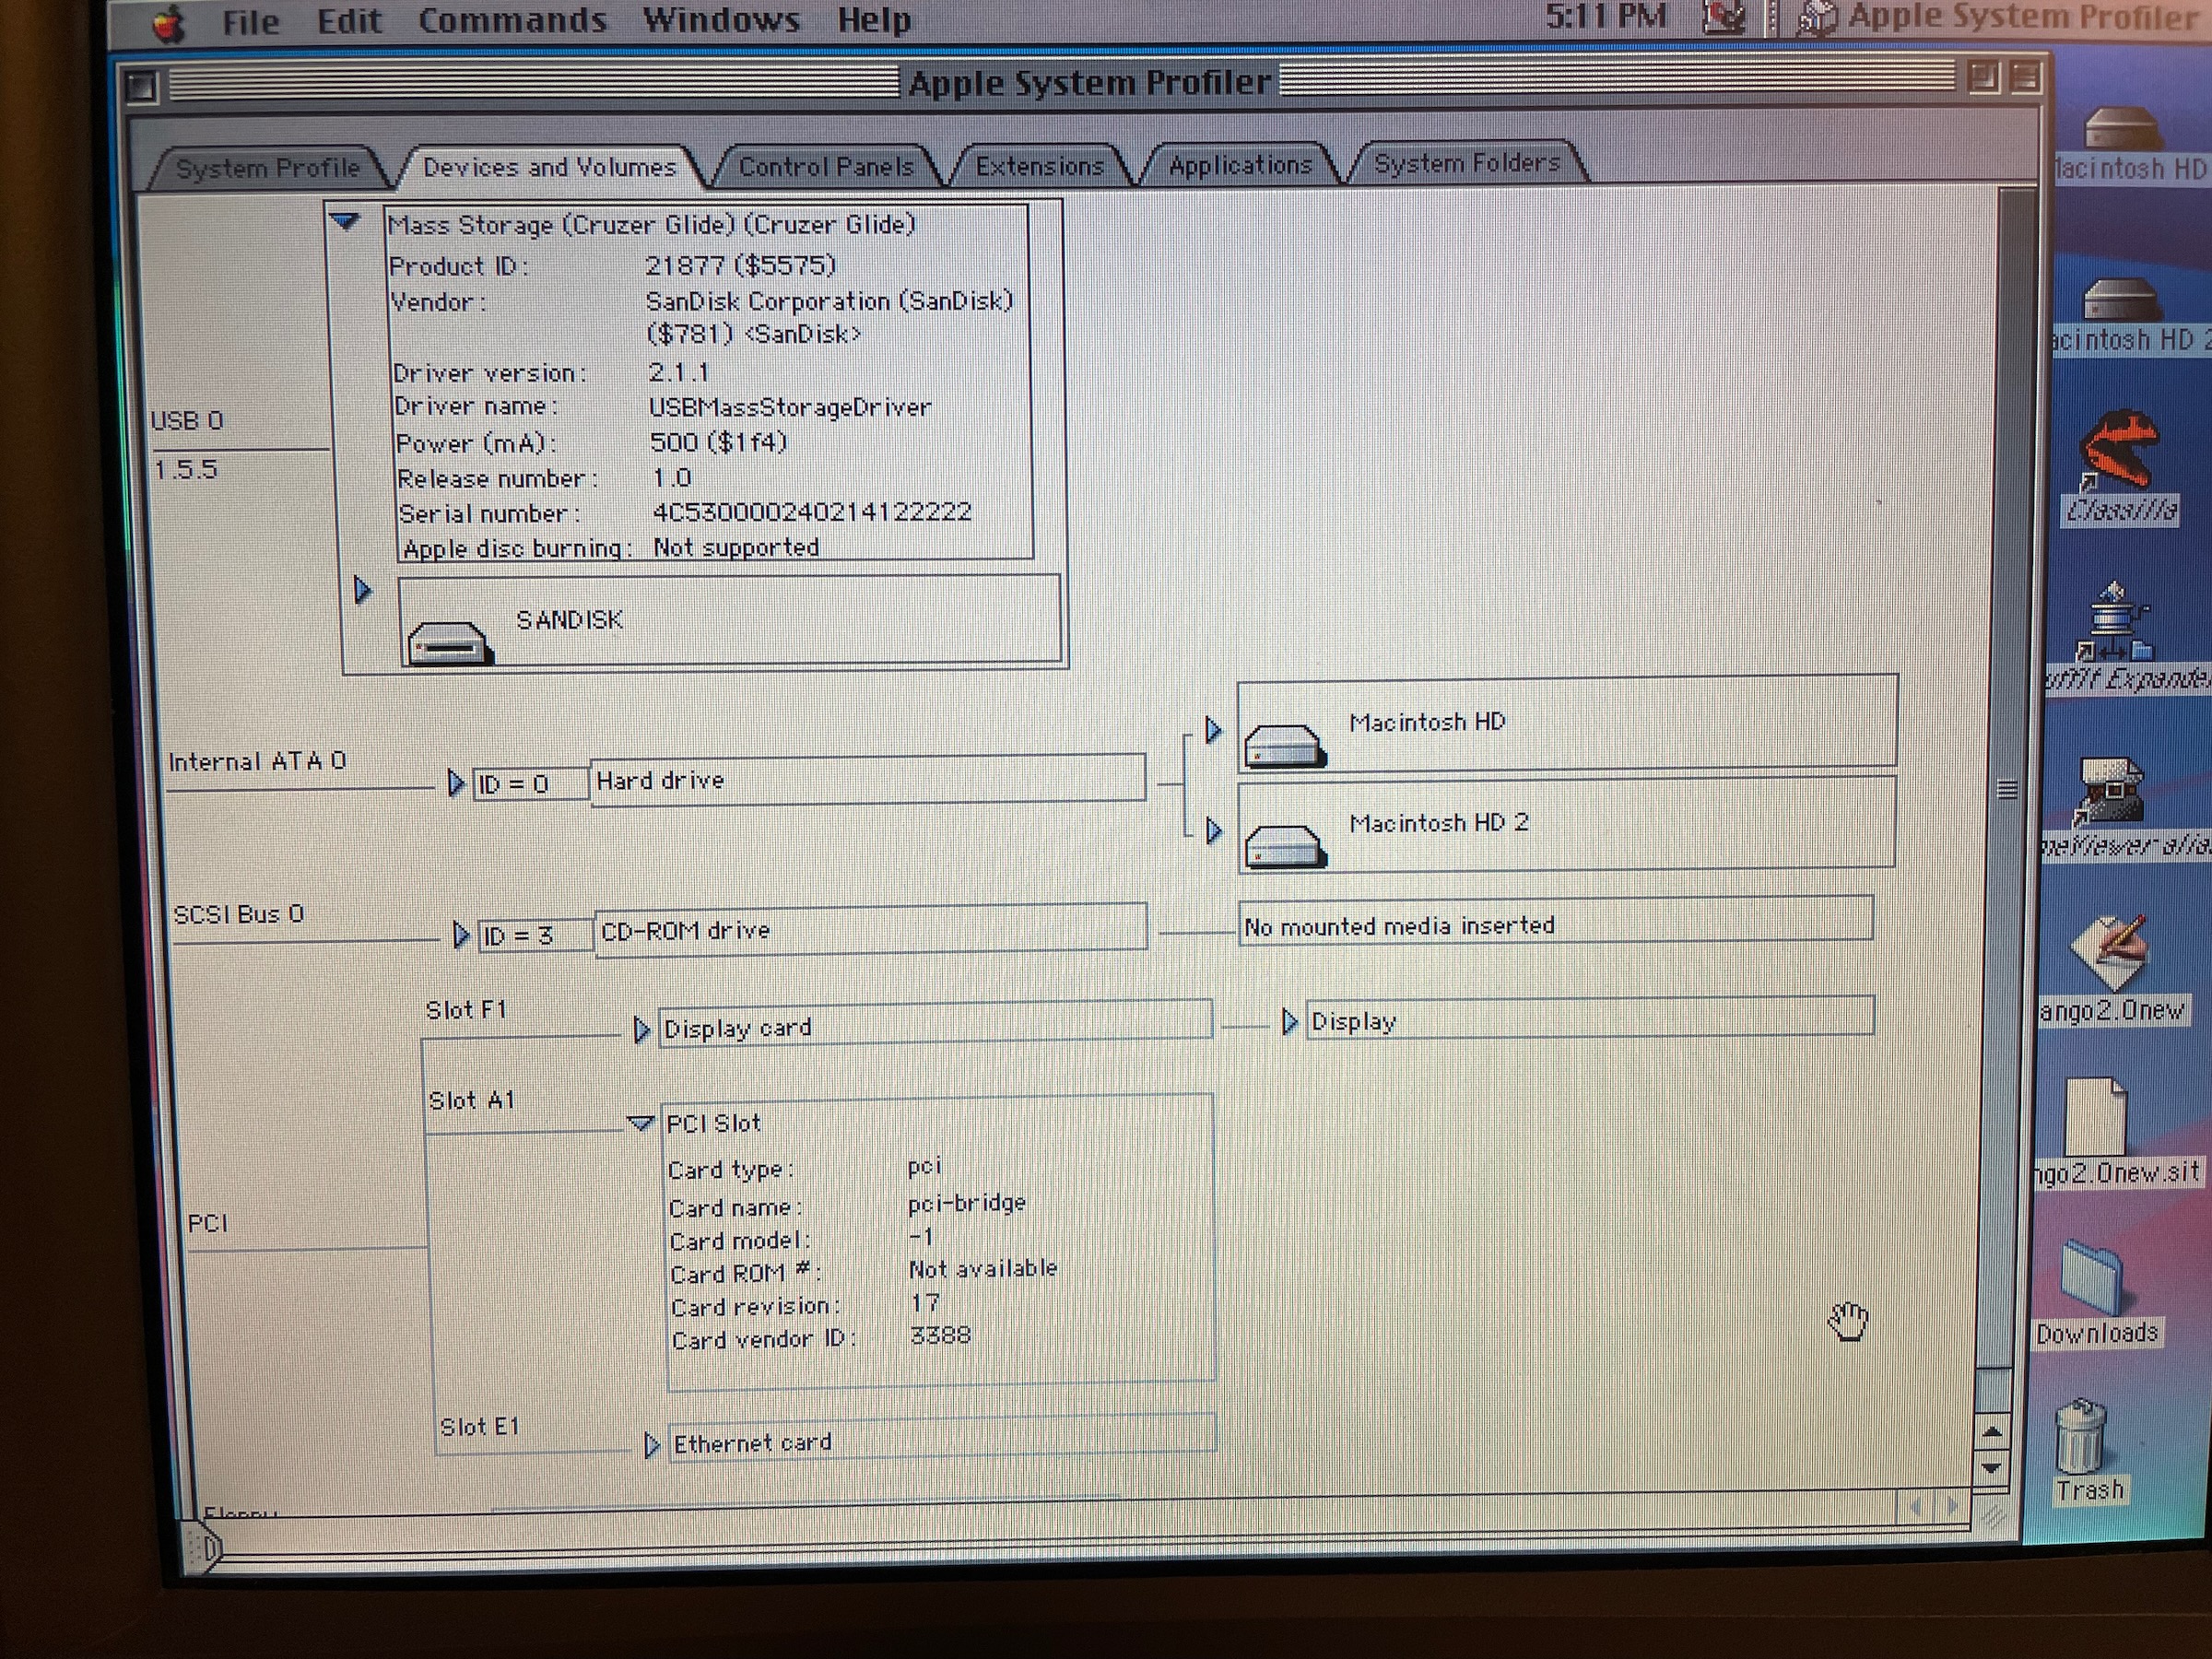The height and width of the screenshot is (1659, 2212).
Task: Expand the Display entry
Action: 1290,1021
